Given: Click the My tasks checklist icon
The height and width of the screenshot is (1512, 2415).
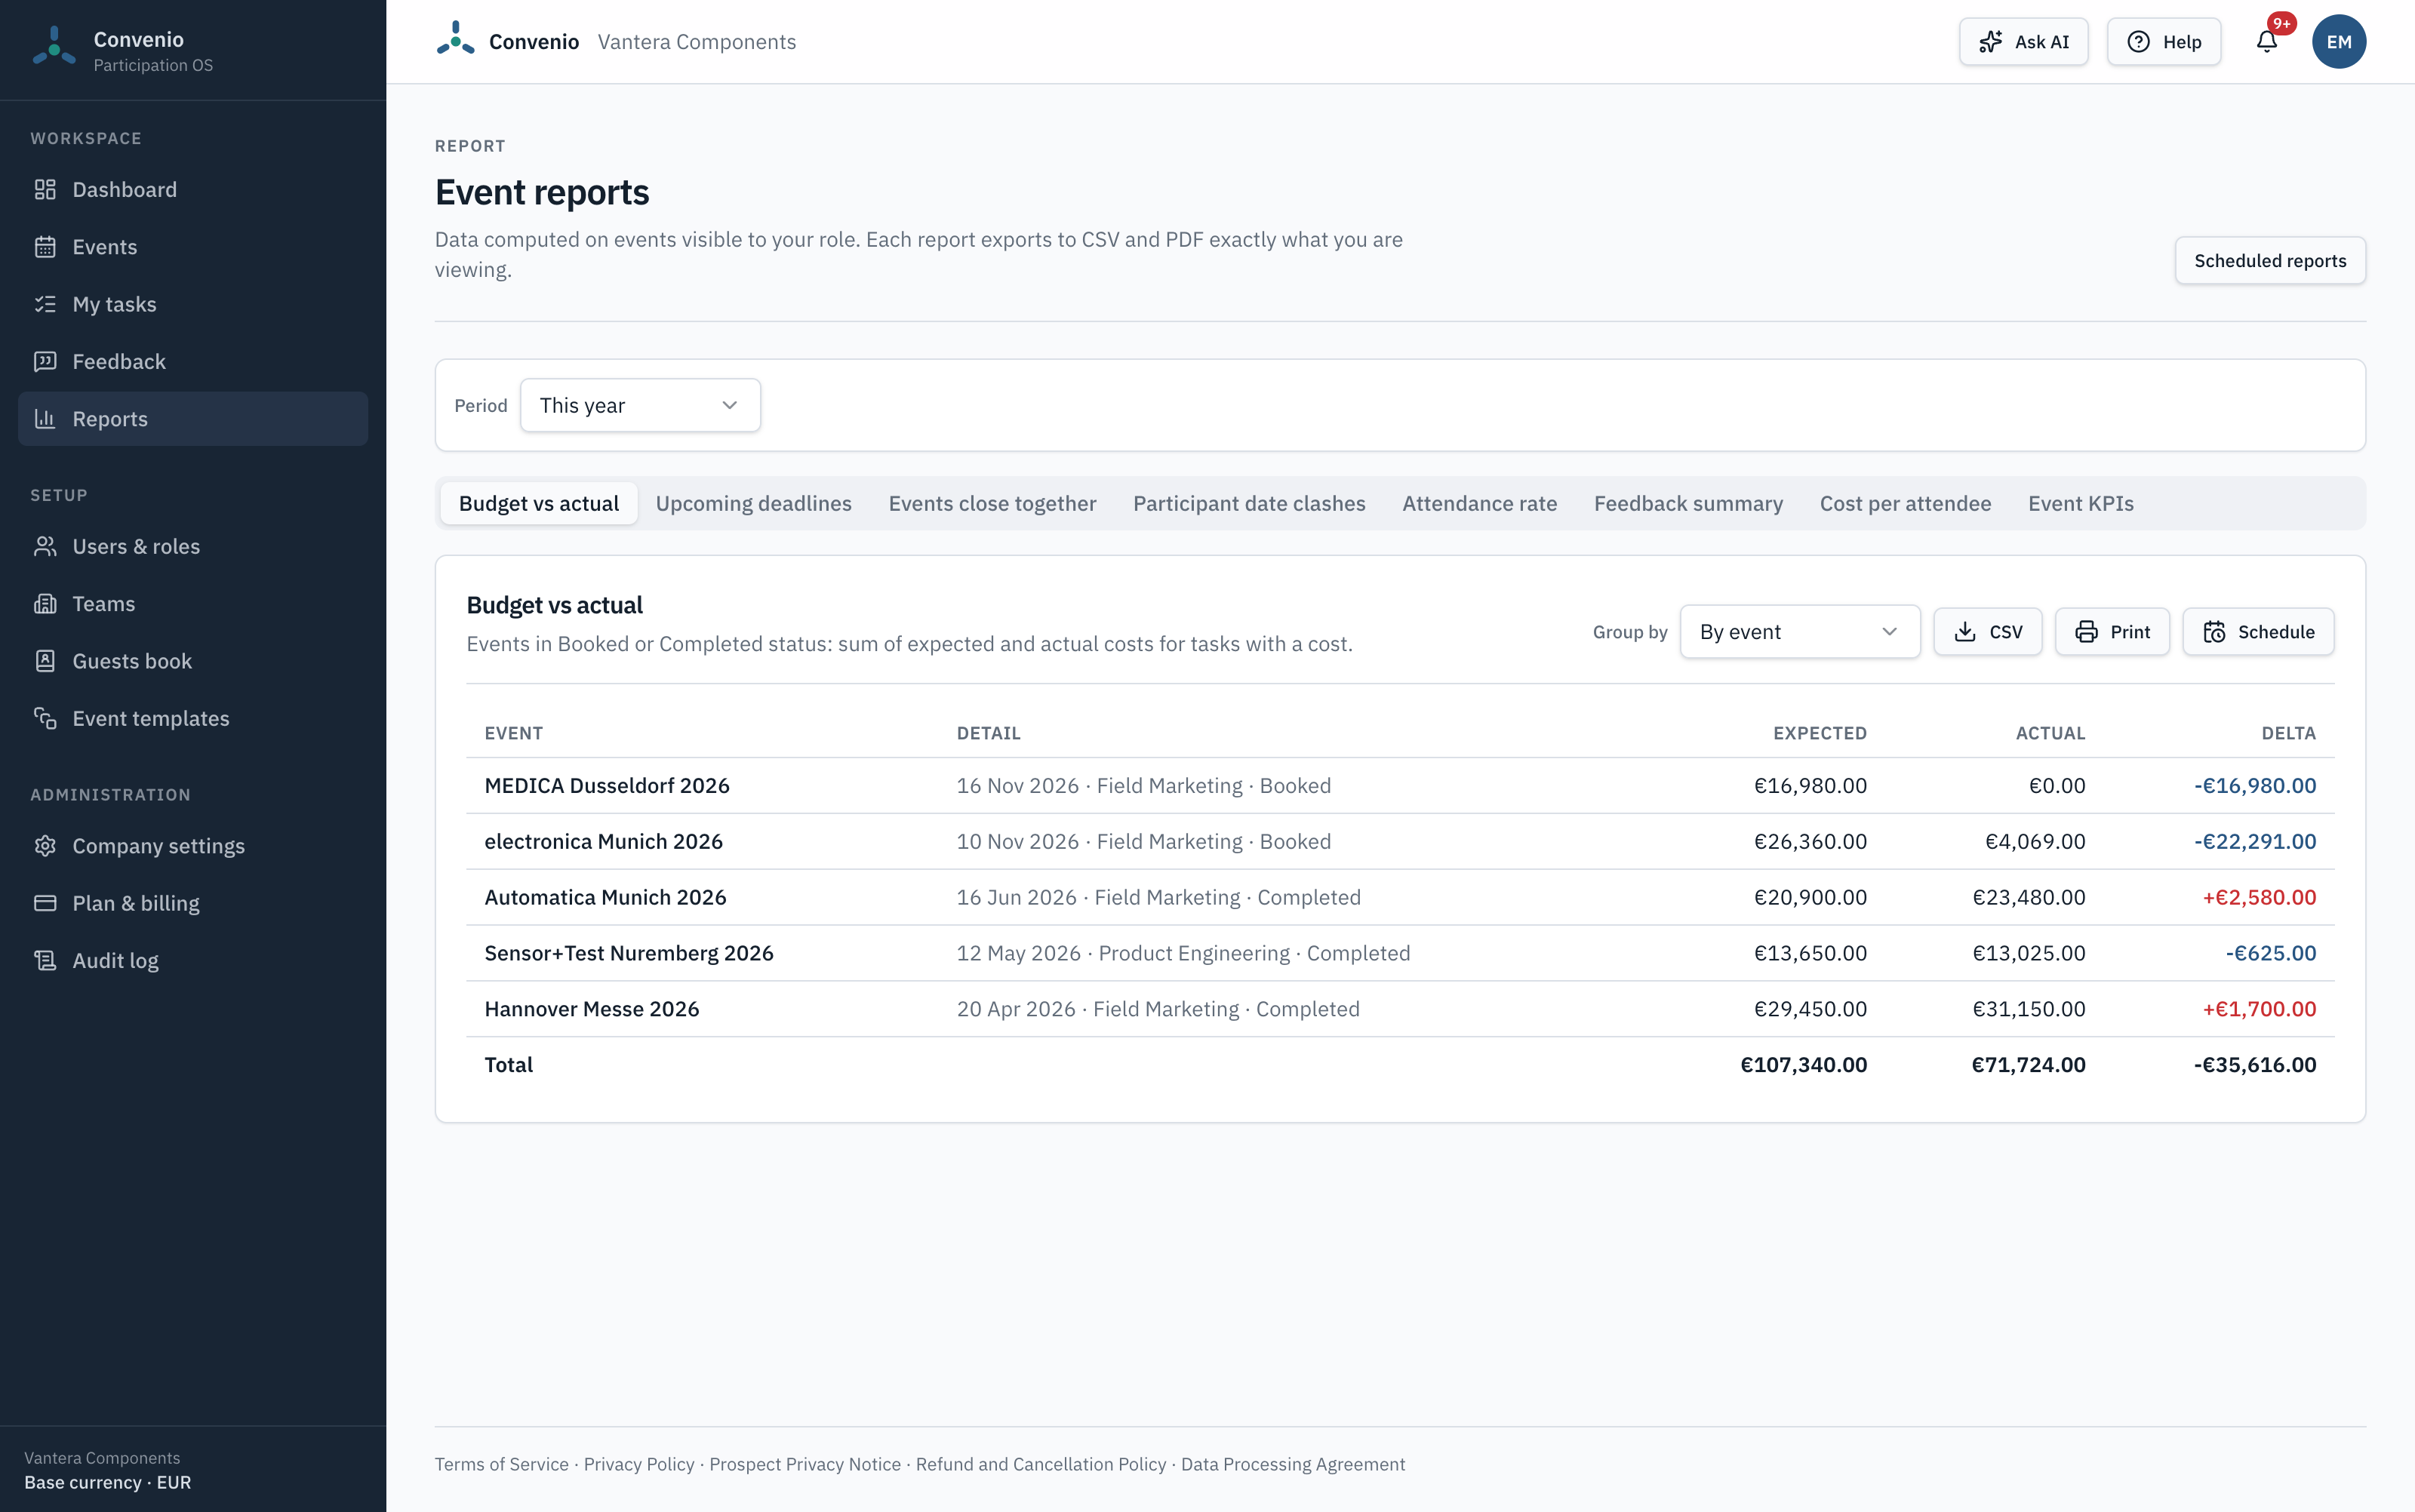Looking at the screenshot, I should 45,304.
